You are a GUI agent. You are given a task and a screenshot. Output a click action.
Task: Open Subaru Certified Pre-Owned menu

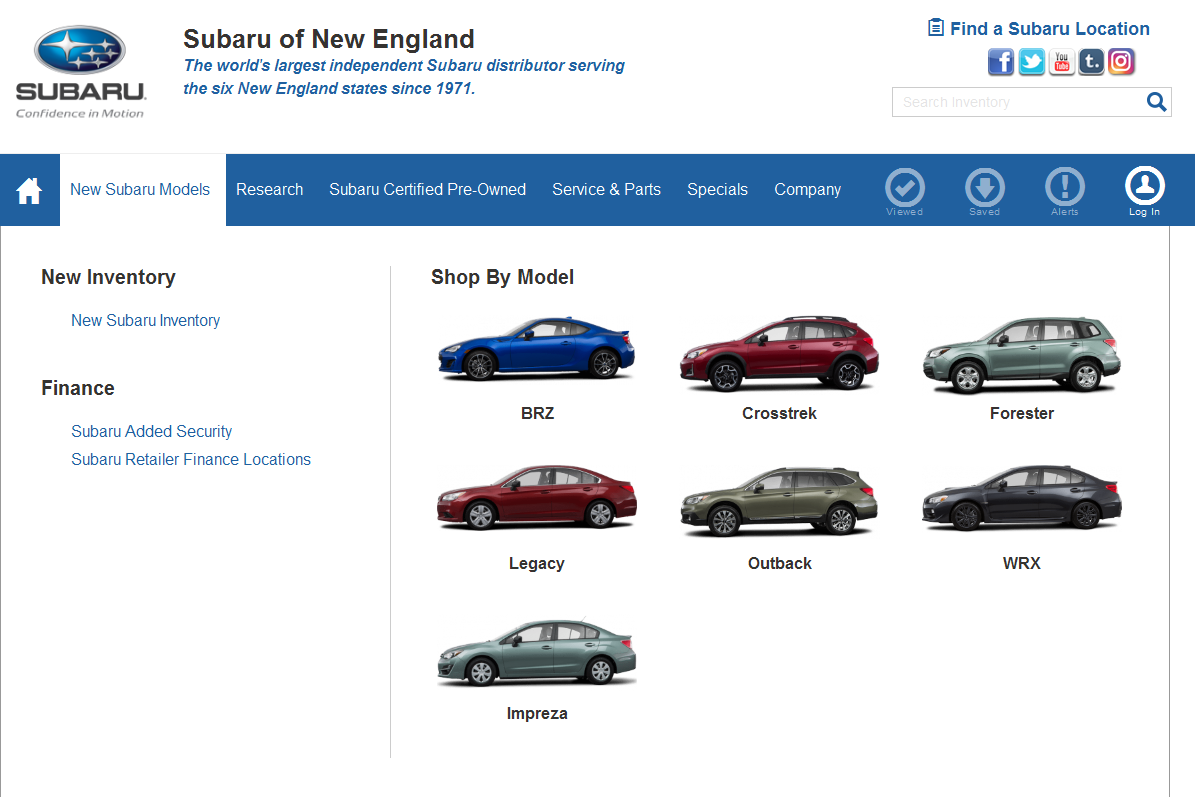click(x=427, y=190)
